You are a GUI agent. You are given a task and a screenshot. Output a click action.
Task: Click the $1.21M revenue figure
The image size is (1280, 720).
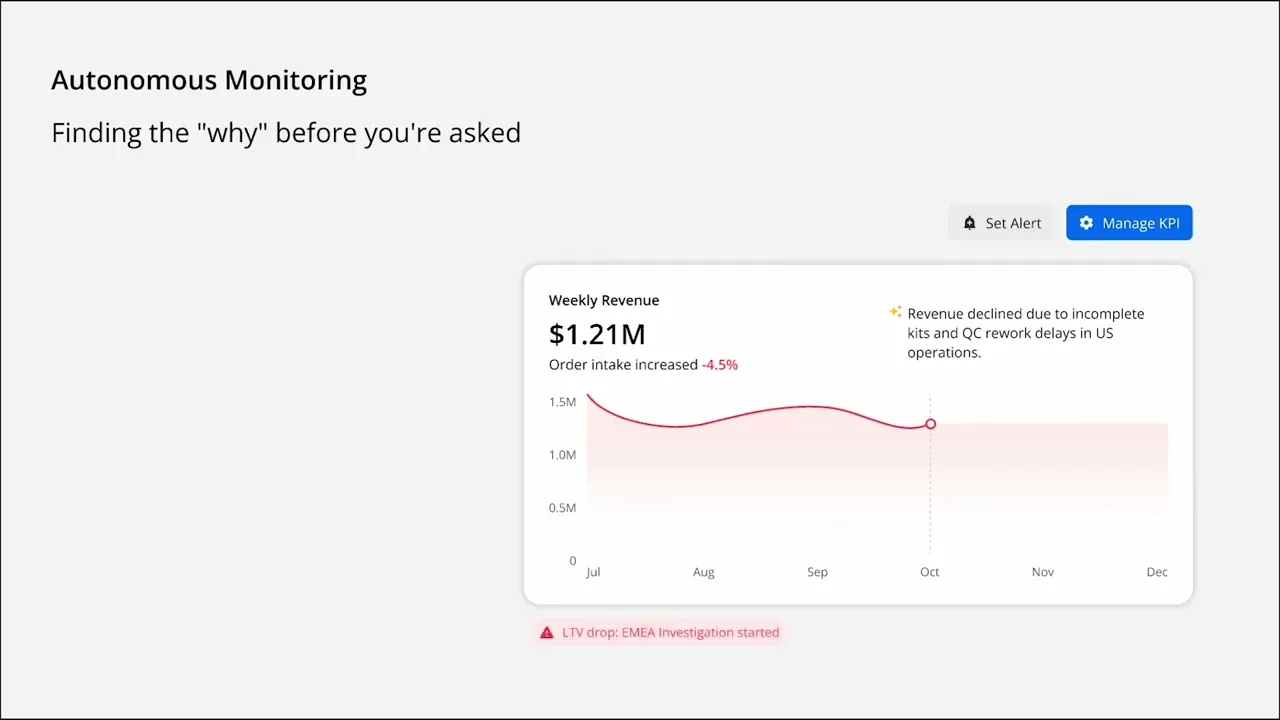click(x=597, y=334)
